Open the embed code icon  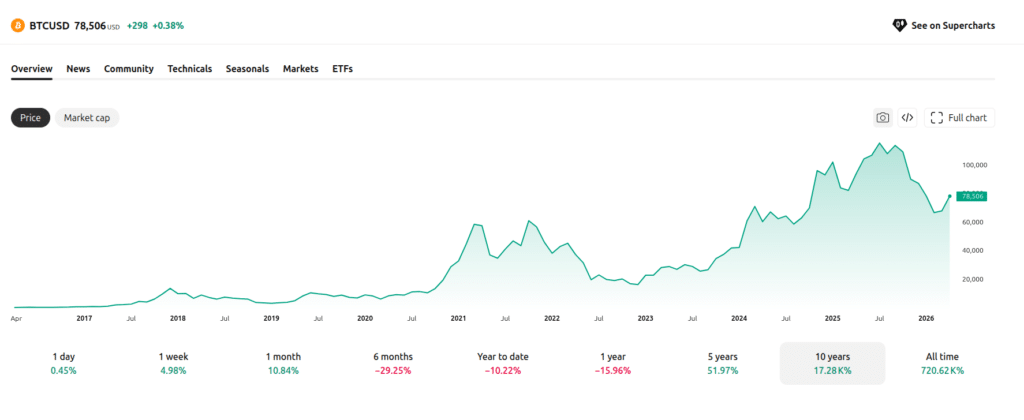coord(907,118)
